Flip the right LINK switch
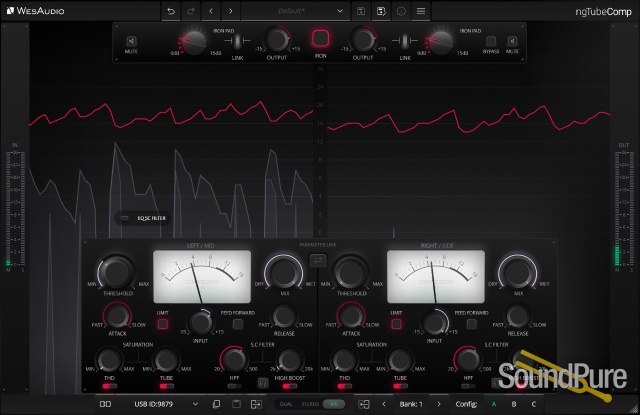The height and width of the screenshot is (415, 640). pyautogui.click(x=404, y=41)
